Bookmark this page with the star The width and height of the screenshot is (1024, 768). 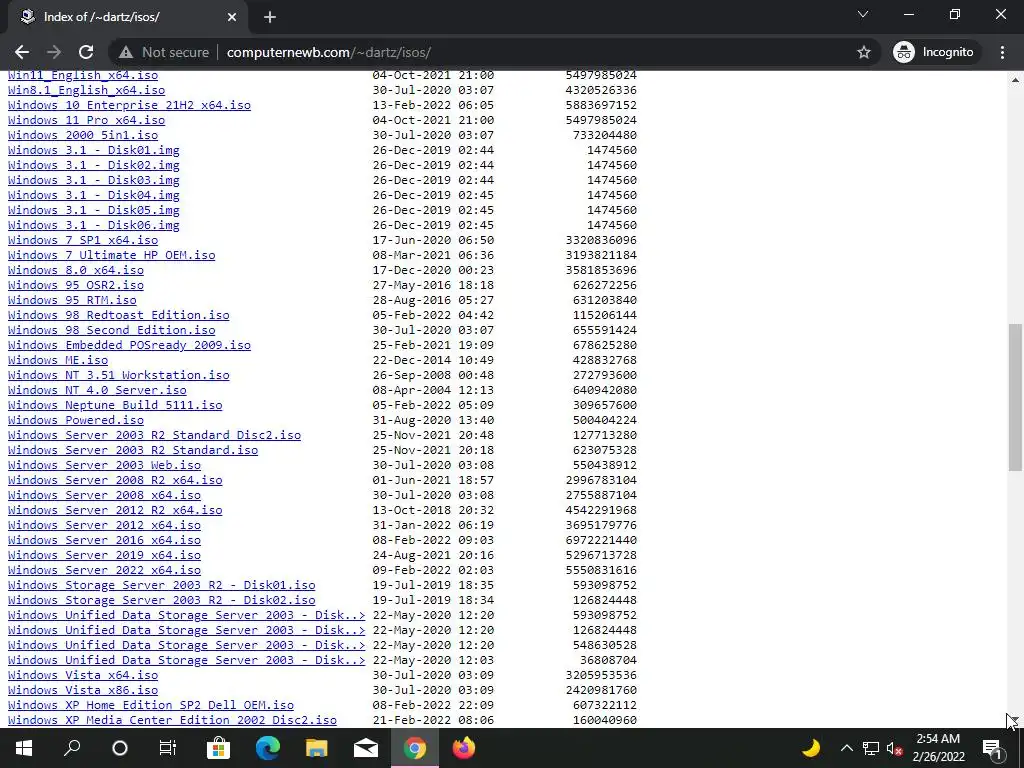(863, 52)
